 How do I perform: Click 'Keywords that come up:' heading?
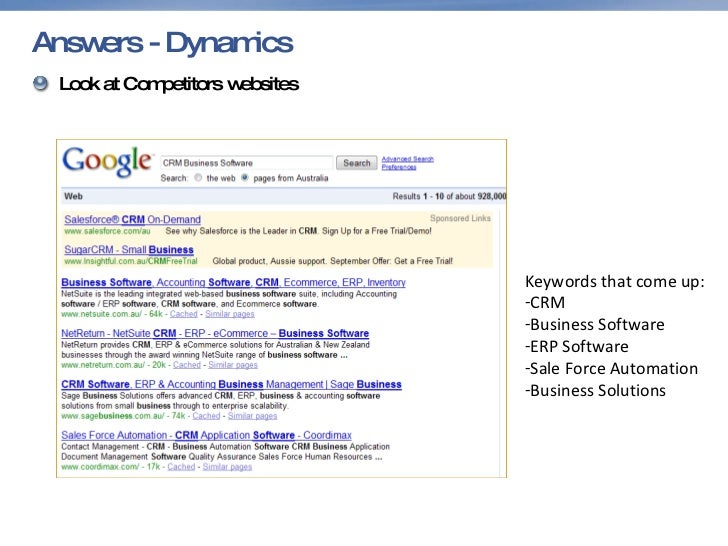(x=615, y=282)
